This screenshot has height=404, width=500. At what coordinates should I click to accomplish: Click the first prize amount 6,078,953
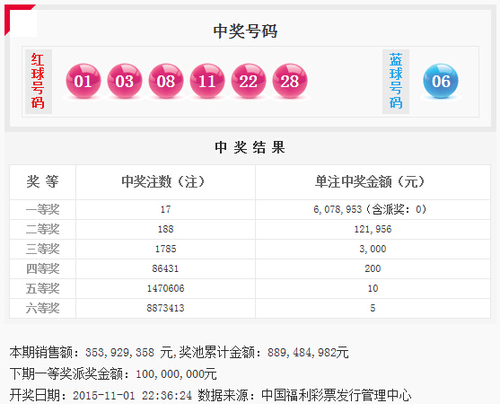[337, 209]
